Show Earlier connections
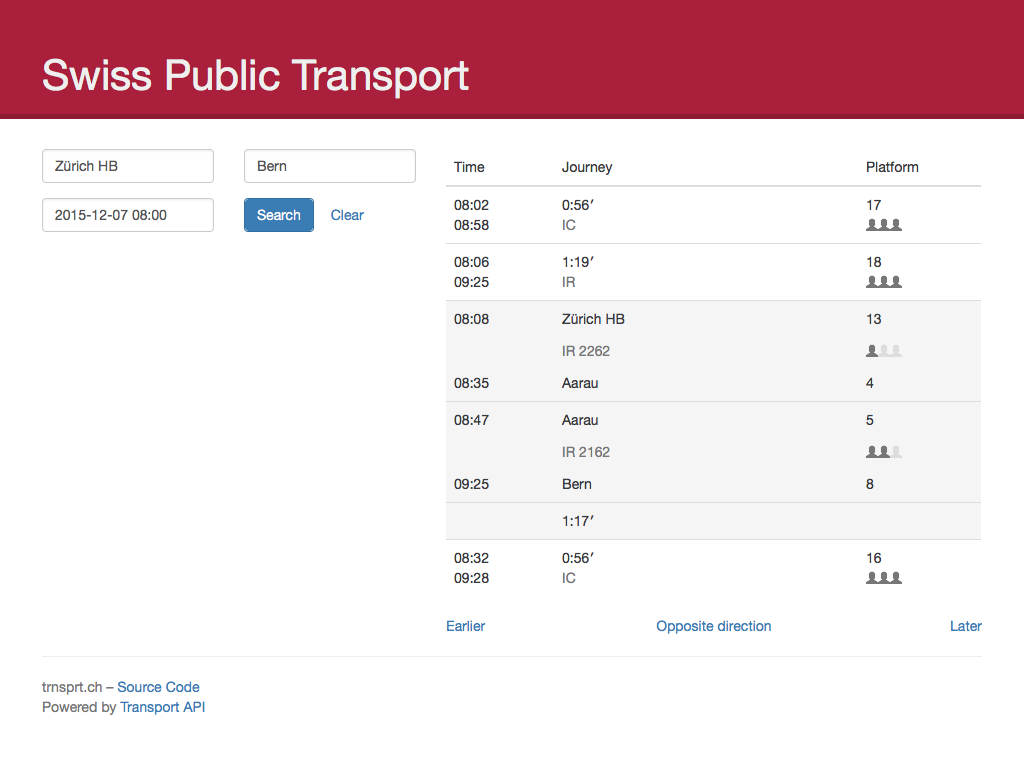 coord(466,626)
